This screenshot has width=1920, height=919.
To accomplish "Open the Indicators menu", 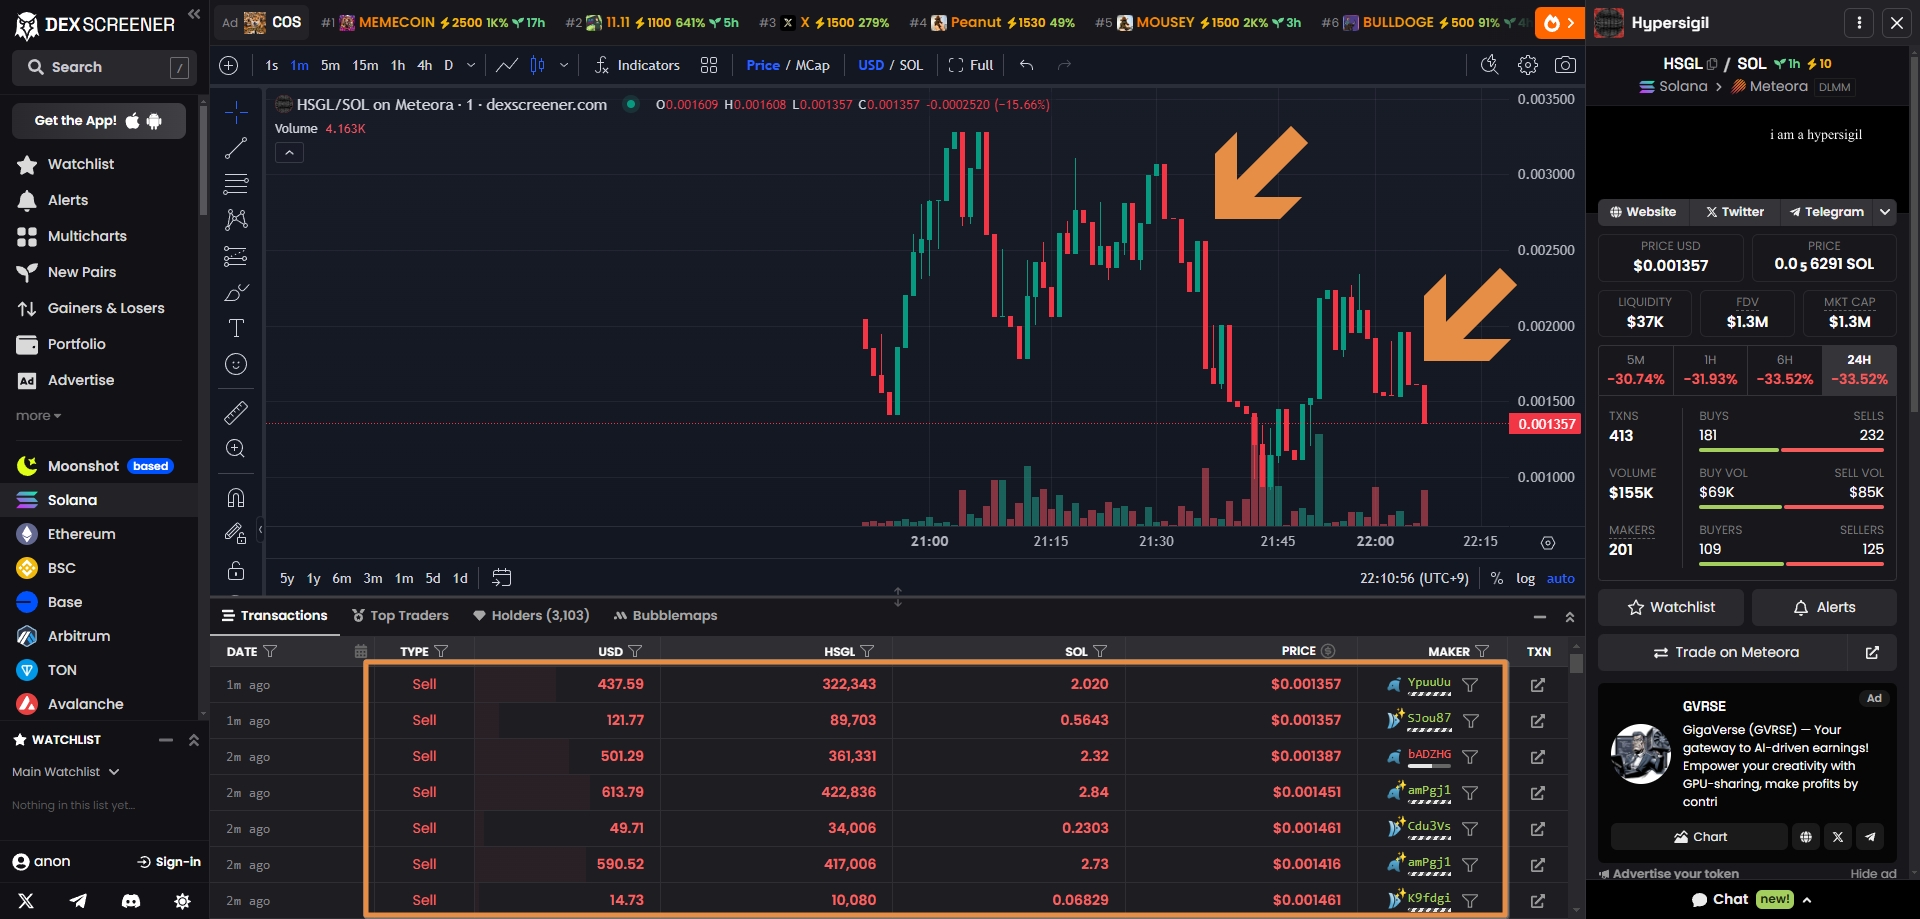I will (637, 65).
